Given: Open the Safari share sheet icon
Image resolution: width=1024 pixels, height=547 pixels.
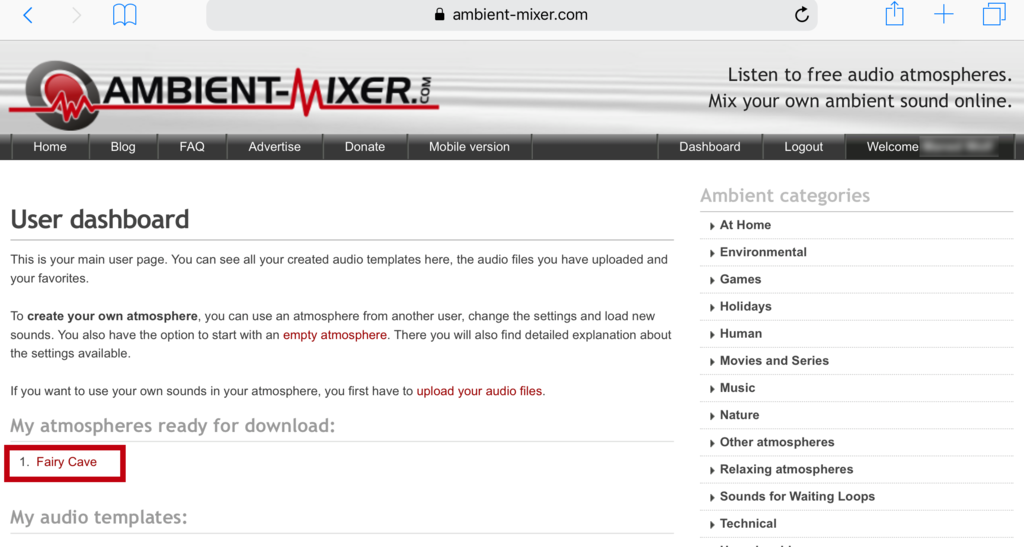Looking at the screenshot, I should click(x=894, y=14).
